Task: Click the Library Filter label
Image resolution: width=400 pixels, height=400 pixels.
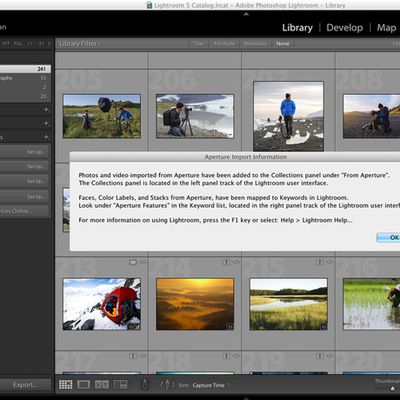Action: coord(78,44)
